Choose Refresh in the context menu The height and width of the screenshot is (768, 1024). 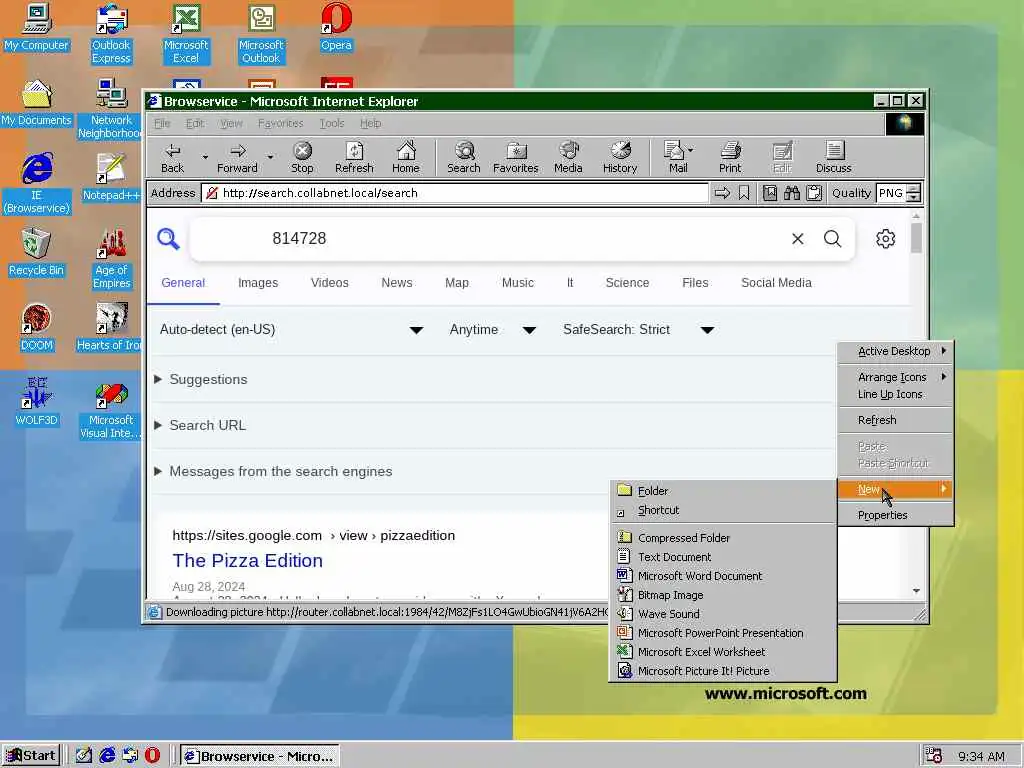[x=896, y=420]
